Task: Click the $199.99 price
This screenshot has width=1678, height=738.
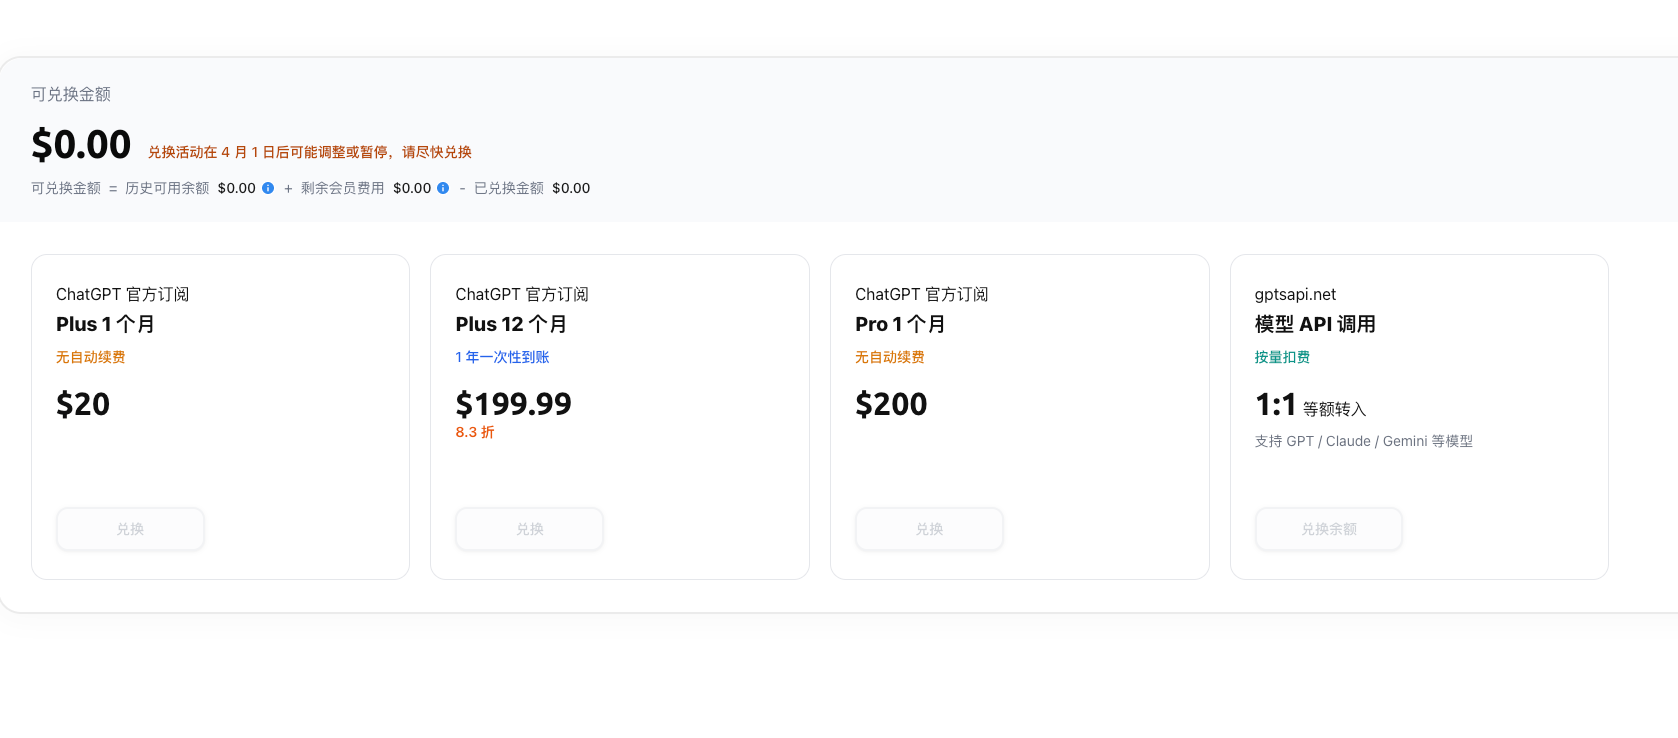Action: (x=513, y=404)
